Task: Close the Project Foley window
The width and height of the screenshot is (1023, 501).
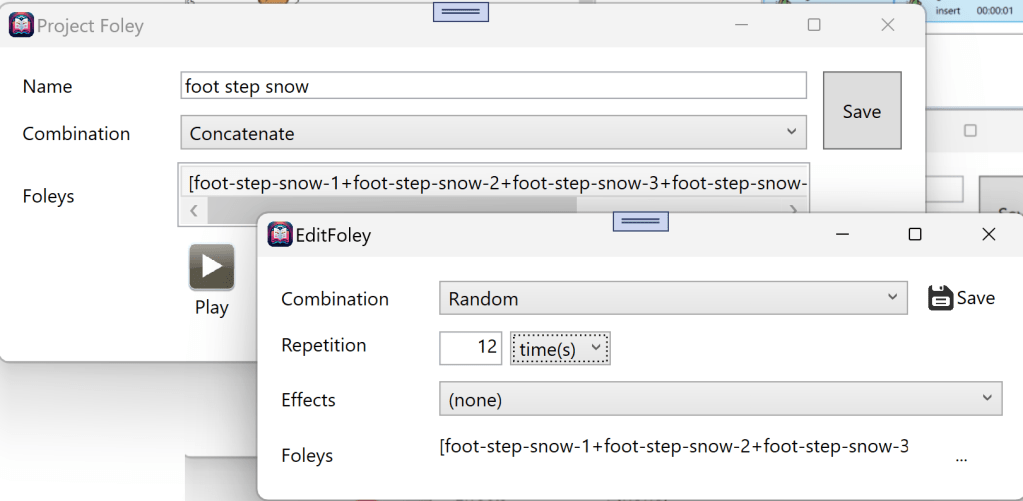Action: pos(887,26)
